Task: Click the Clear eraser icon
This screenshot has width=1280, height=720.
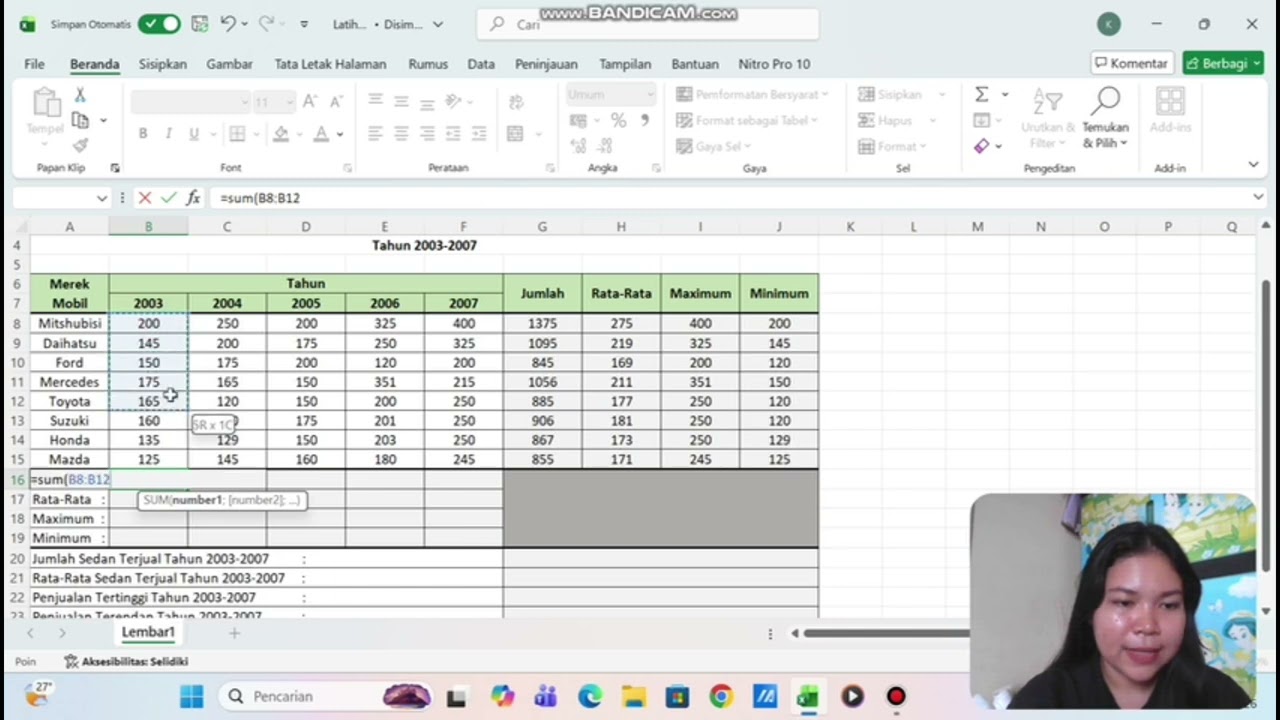Action: 982,146
